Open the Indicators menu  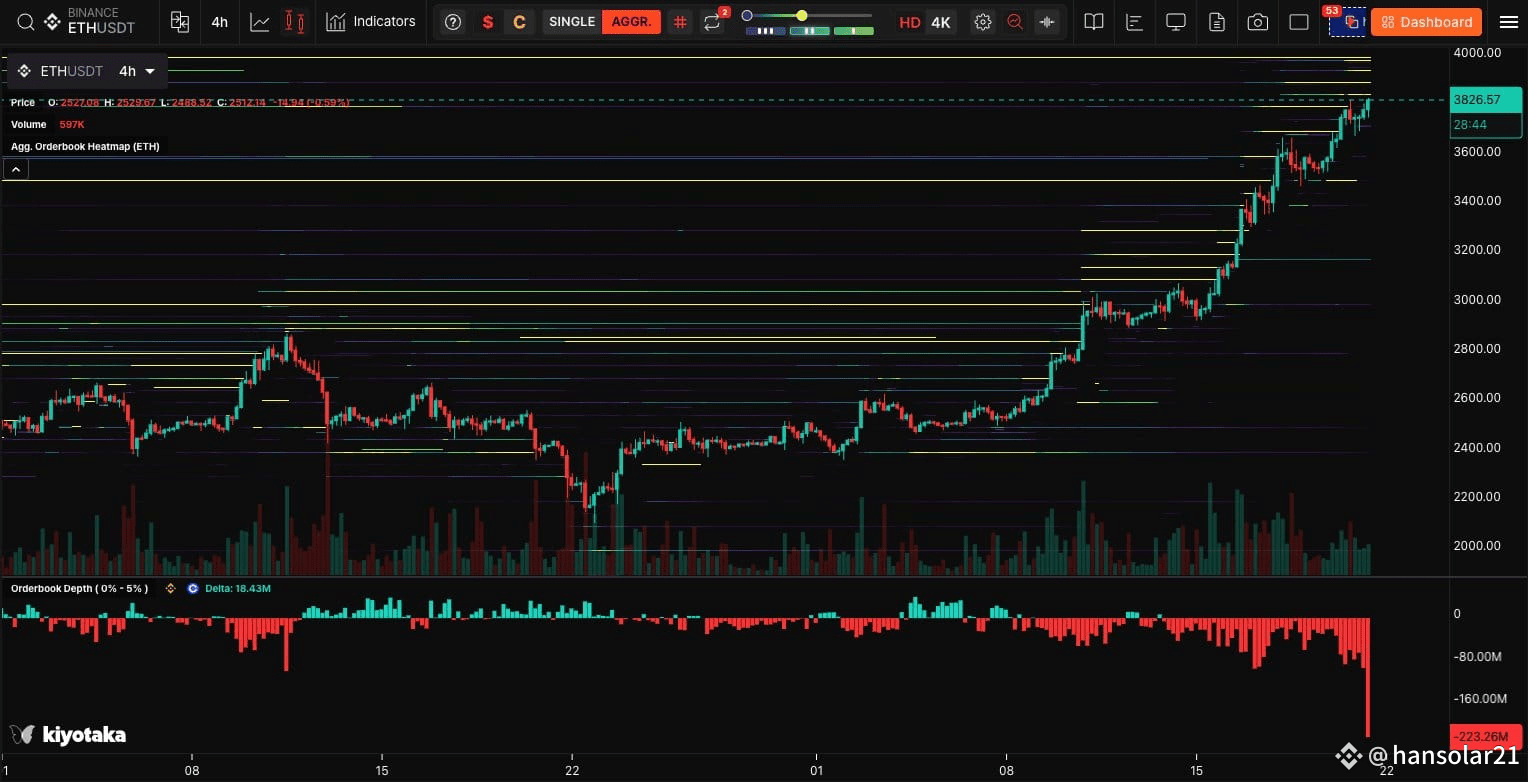click(x=371, y=22)
